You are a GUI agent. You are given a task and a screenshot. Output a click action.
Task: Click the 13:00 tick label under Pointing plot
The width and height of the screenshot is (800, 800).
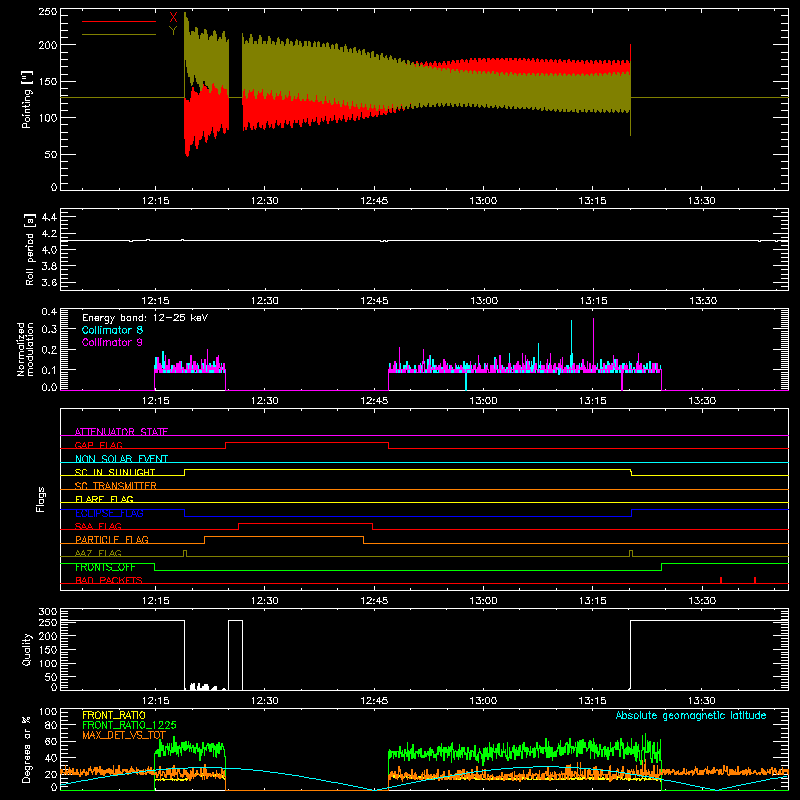pyautogui.click(x=483, y=201)
